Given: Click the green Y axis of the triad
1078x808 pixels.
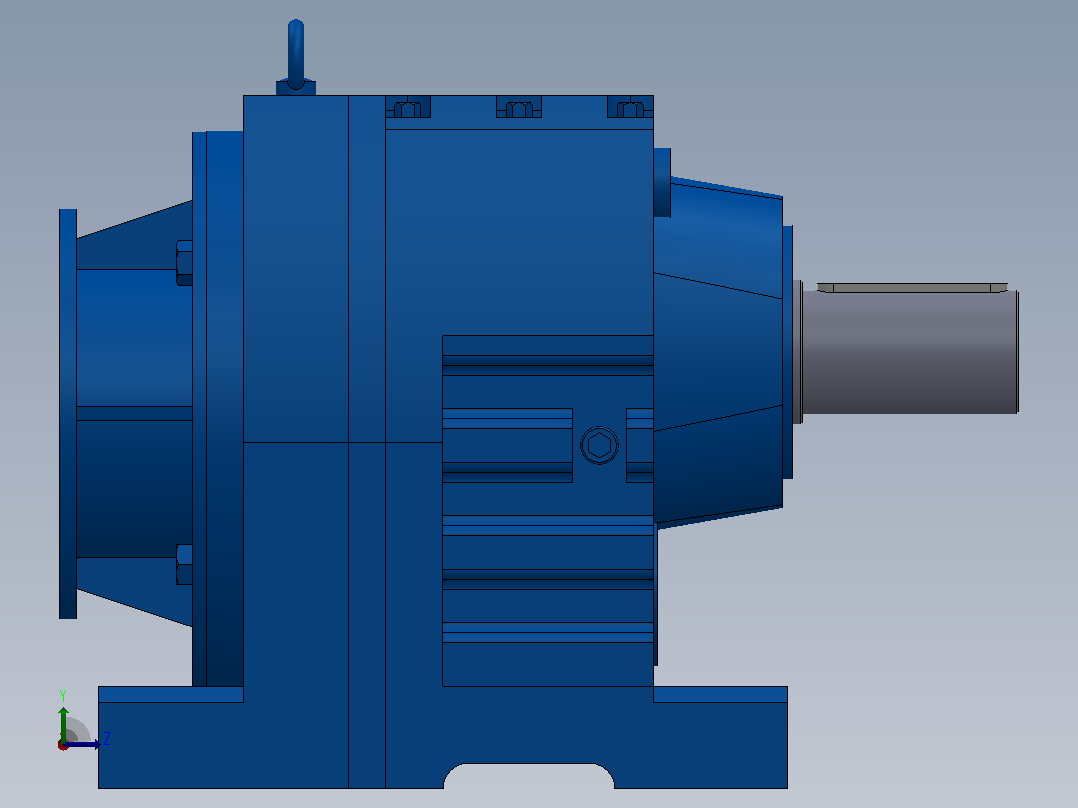Looking at the screenshot, I should pyautogui.click(x=63, y=723).
